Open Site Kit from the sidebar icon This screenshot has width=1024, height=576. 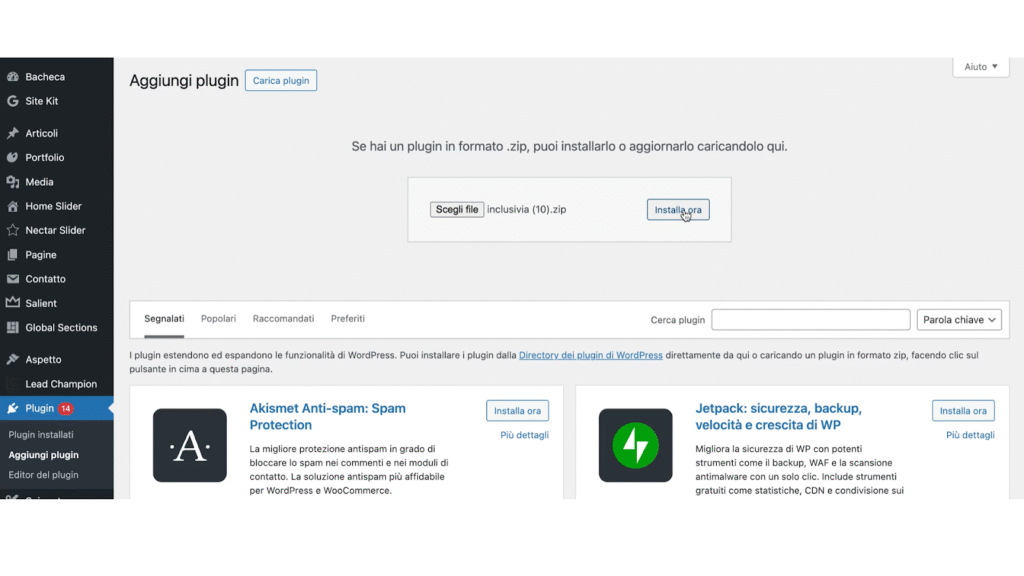pyautogui.click(x=13, y=101)
